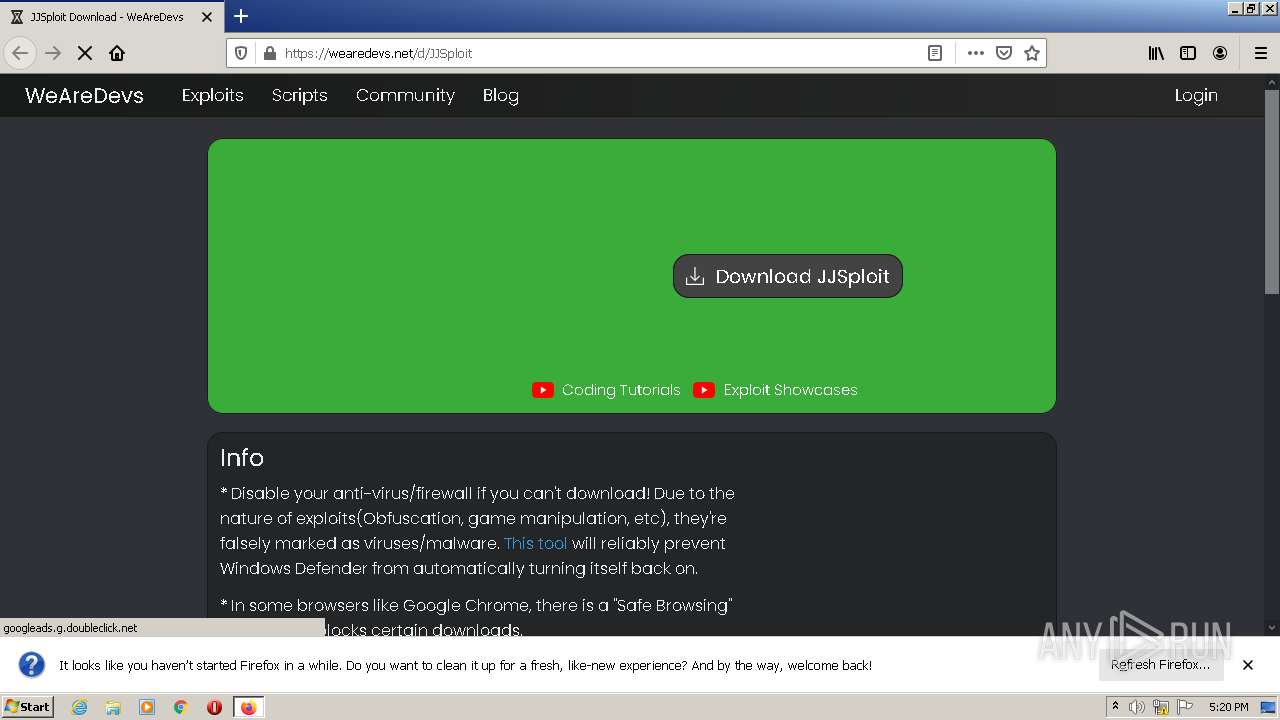
Task: Click the Login link
Action: pos(1196,95)
